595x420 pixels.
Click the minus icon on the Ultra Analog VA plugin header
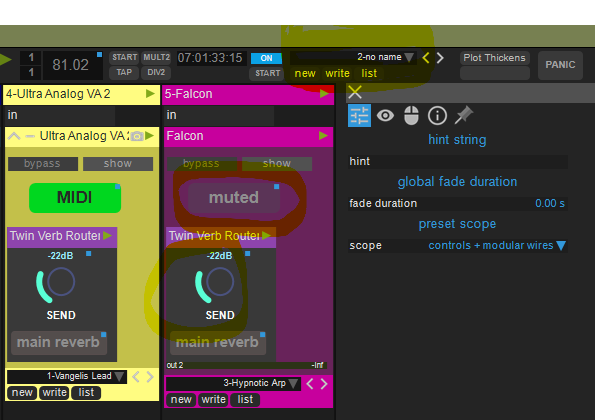[30, 136]
